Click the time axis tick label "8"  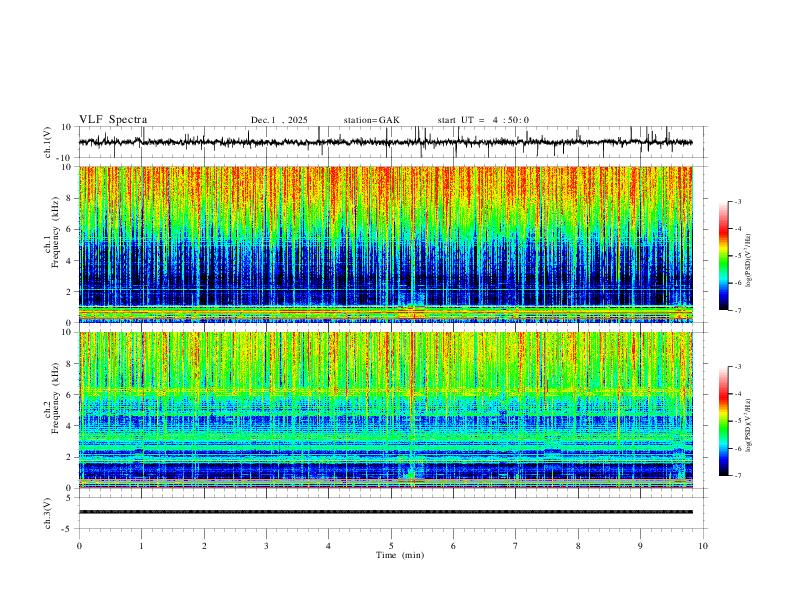click(578, 546)
